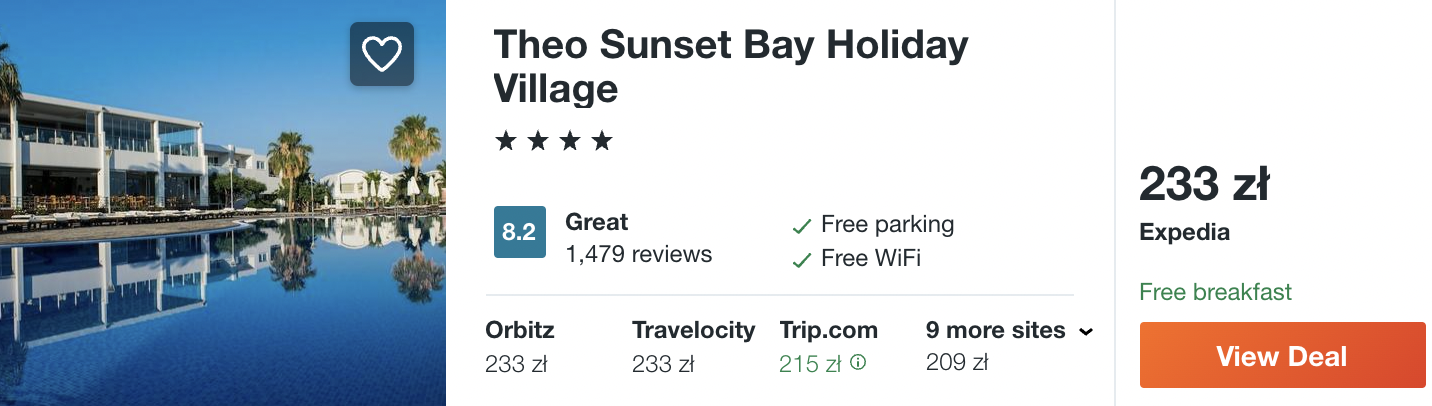The width and height of the screenshot is (1432, 406).
Task: Open Theo Sunset Bay Holiday Village title
Action: click(731, 66)
